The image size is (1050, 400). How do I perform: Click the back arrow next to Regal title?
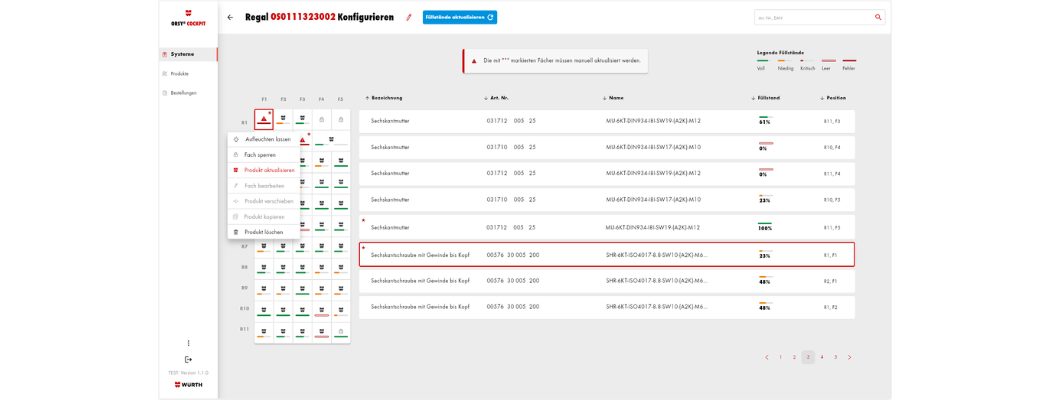[x=230, y=17]
